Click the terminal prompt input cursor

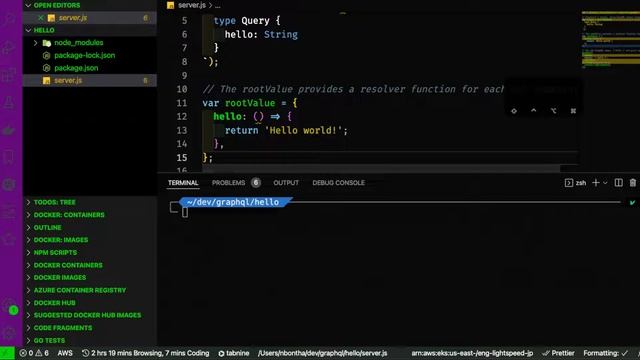[x=185, y=212]
